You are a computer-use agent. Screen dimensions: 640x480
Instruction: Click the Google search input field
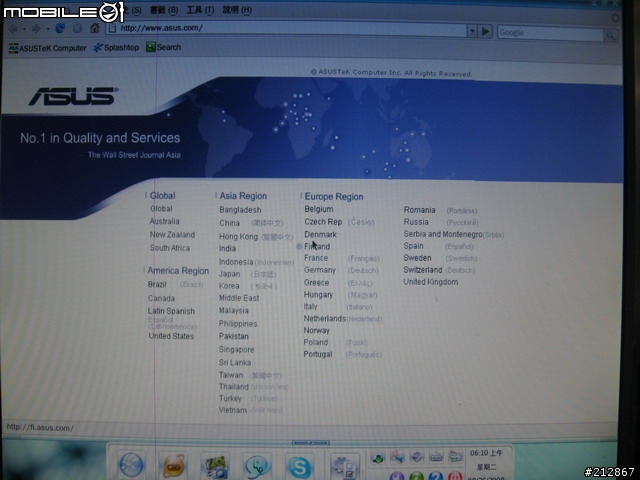tap(550, 33)
